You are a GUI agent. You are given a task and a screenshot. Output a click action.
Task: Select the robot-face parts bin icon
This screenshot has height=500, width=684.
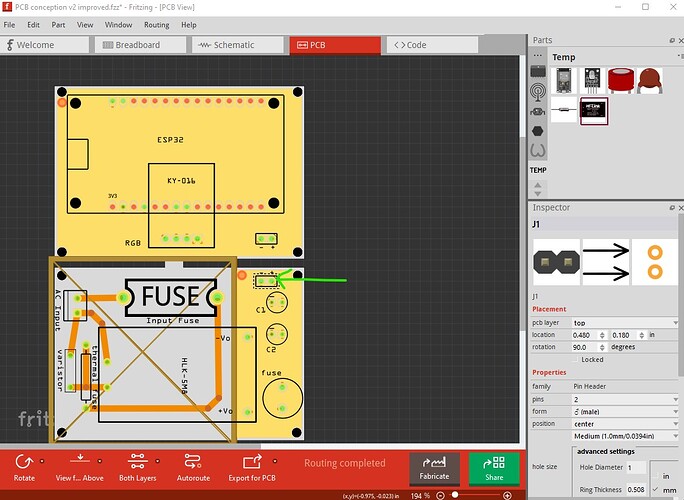pyautogui.click(x=538, y=112)
